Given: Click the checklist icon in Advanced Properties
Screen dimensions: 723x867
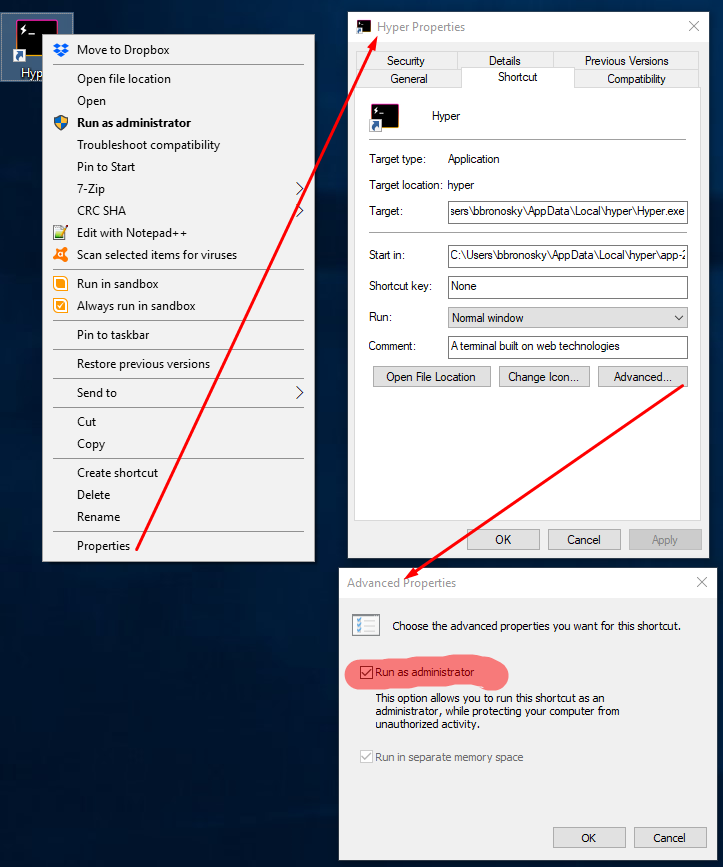Looking at the screenshot, I should click(x=366, y=625).
